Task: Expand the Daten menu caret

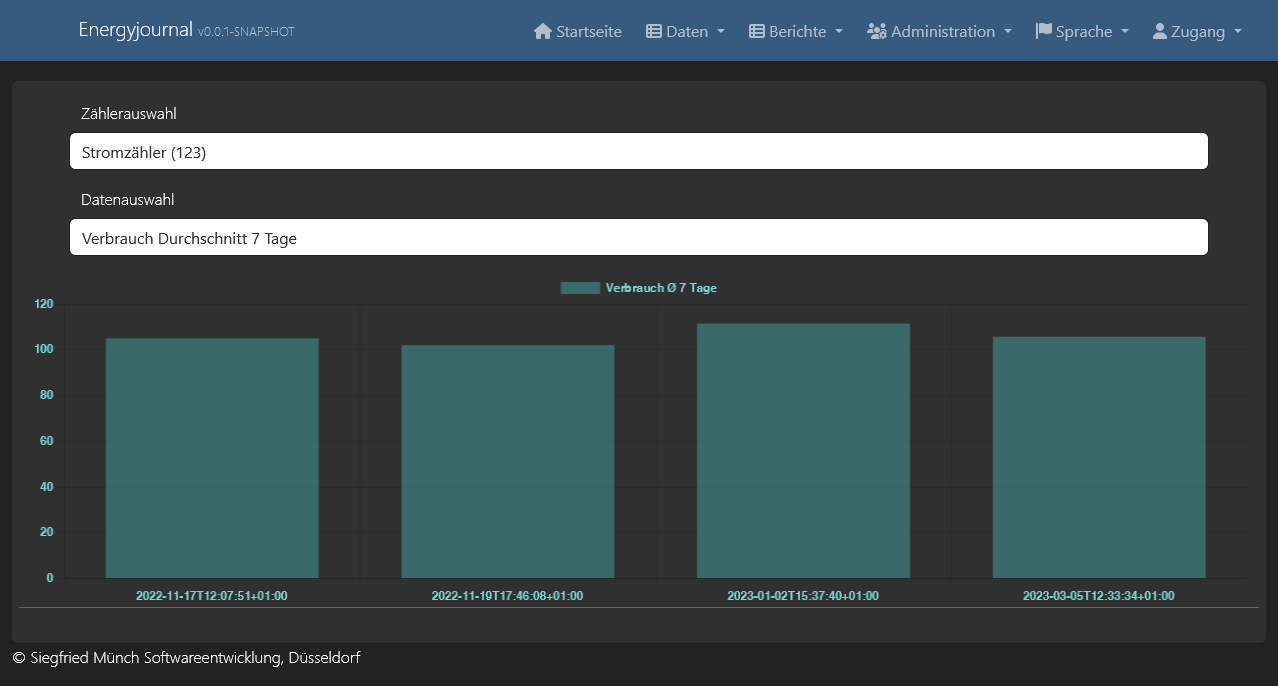Action: tap(721, 32)
